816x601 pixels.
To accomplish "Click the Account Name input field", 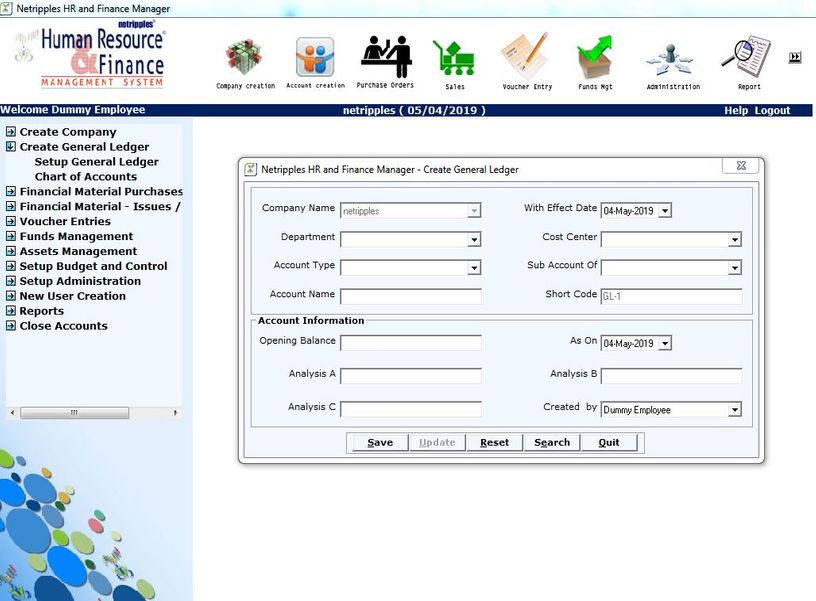I will click(411, 296).
